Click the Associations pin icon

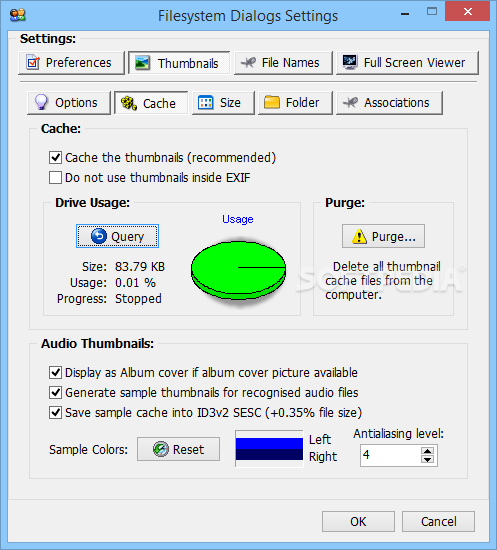[x=350, y=102]
